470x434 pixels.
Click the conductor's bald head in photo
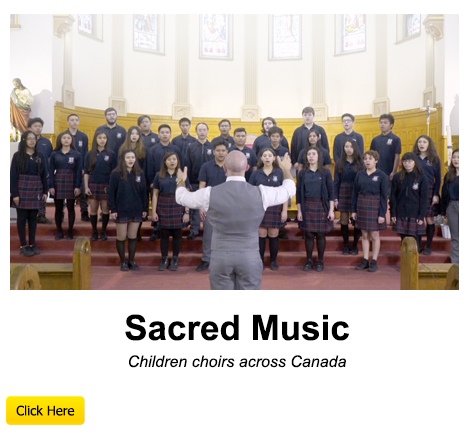pyautogui.click(x=236, y=163)
